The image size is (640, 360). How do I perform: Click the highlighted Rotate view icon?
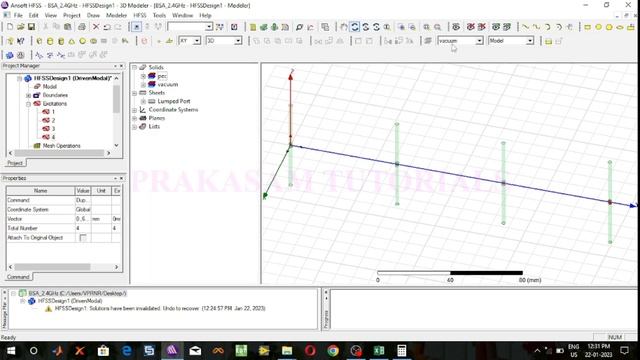pos(355,27)
